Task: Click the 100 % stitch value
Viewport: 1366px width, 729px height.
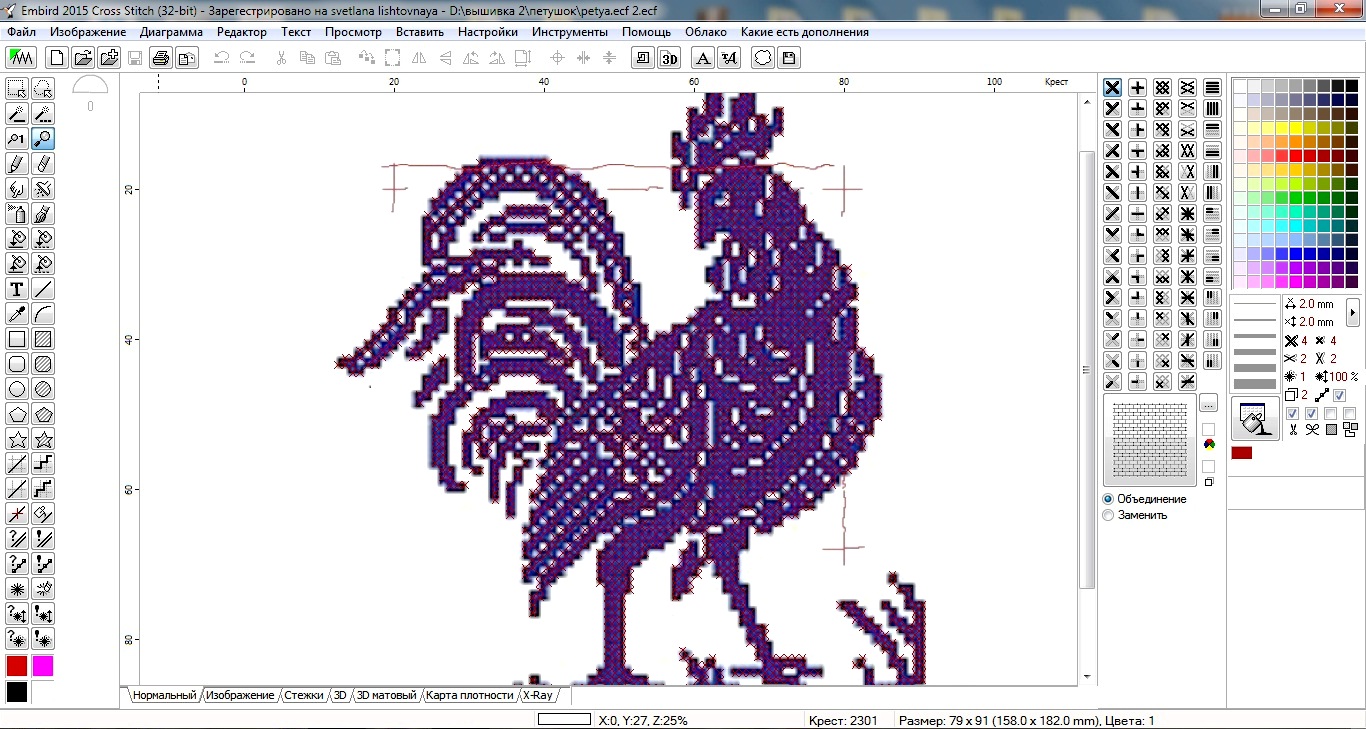Action: [1343, 377]
